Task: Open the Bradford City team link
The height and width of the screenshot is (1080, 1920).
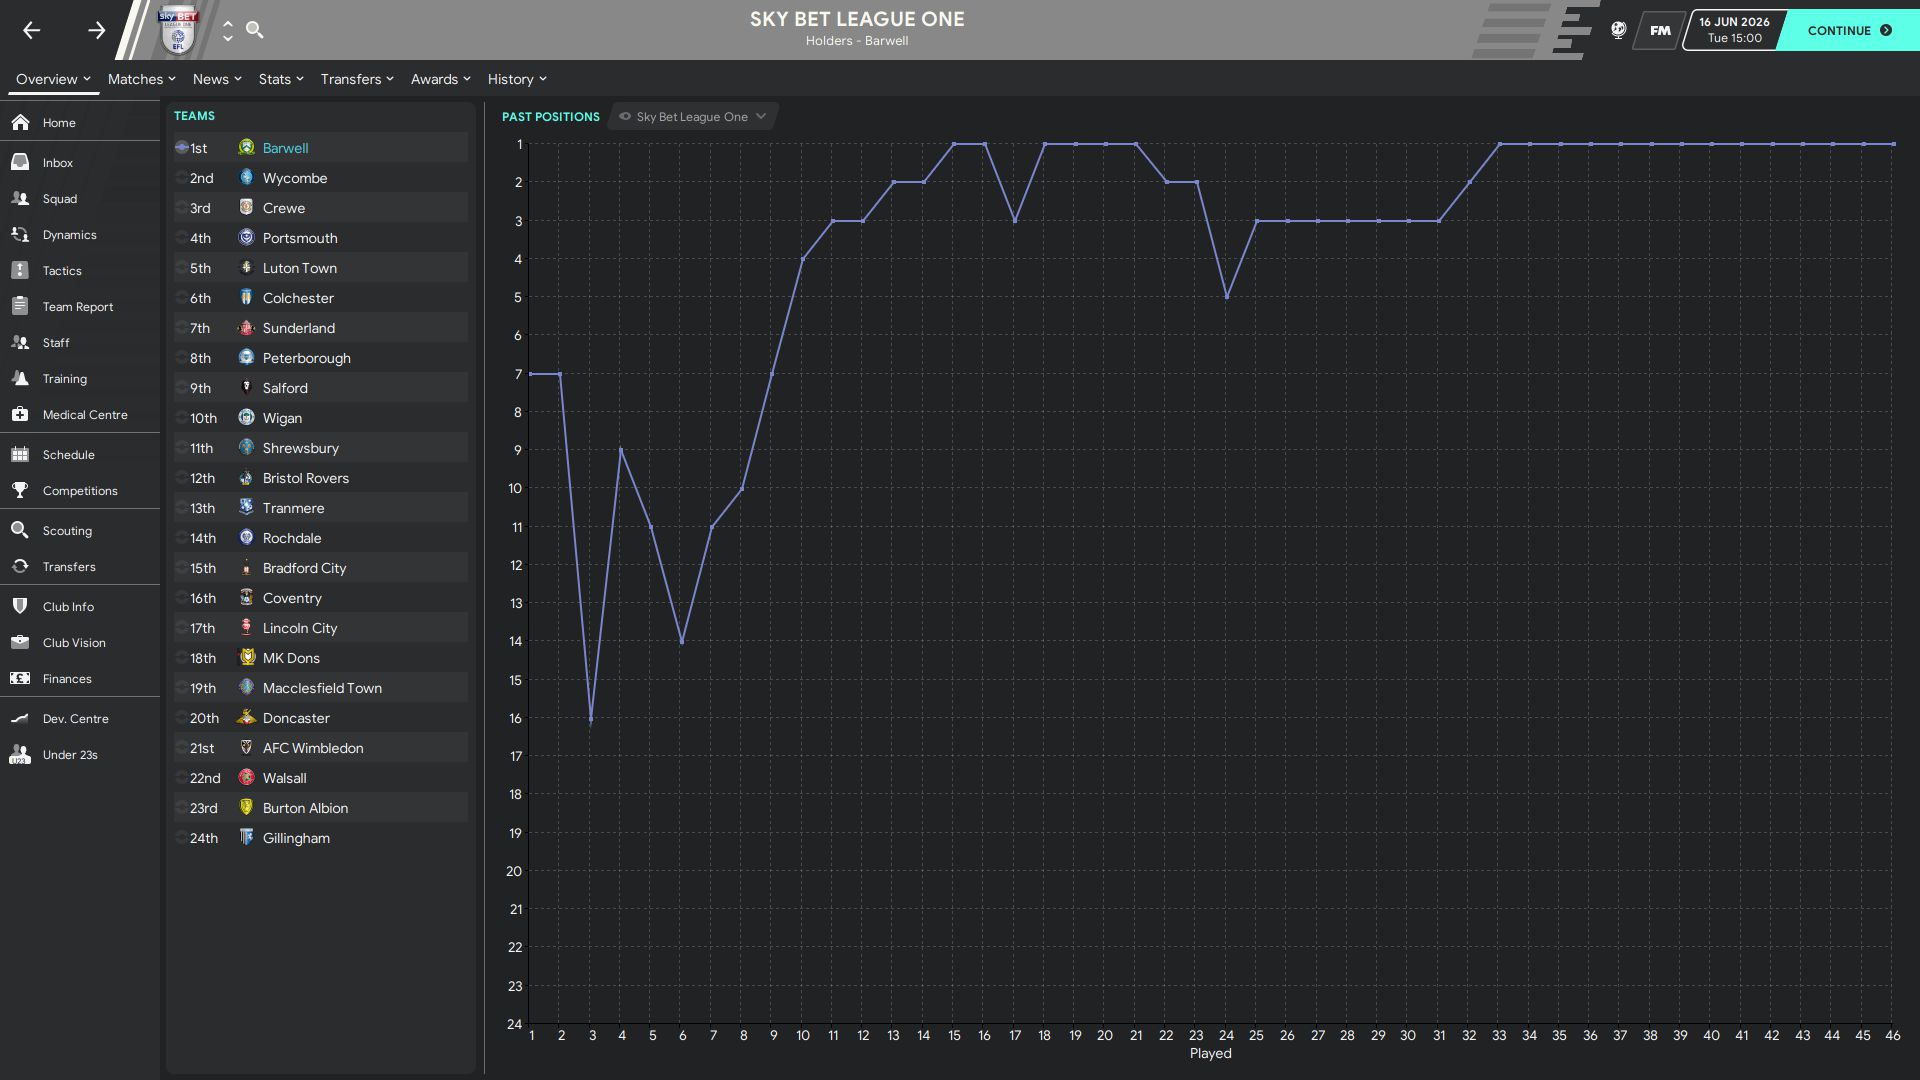Action: coord(304,568)
